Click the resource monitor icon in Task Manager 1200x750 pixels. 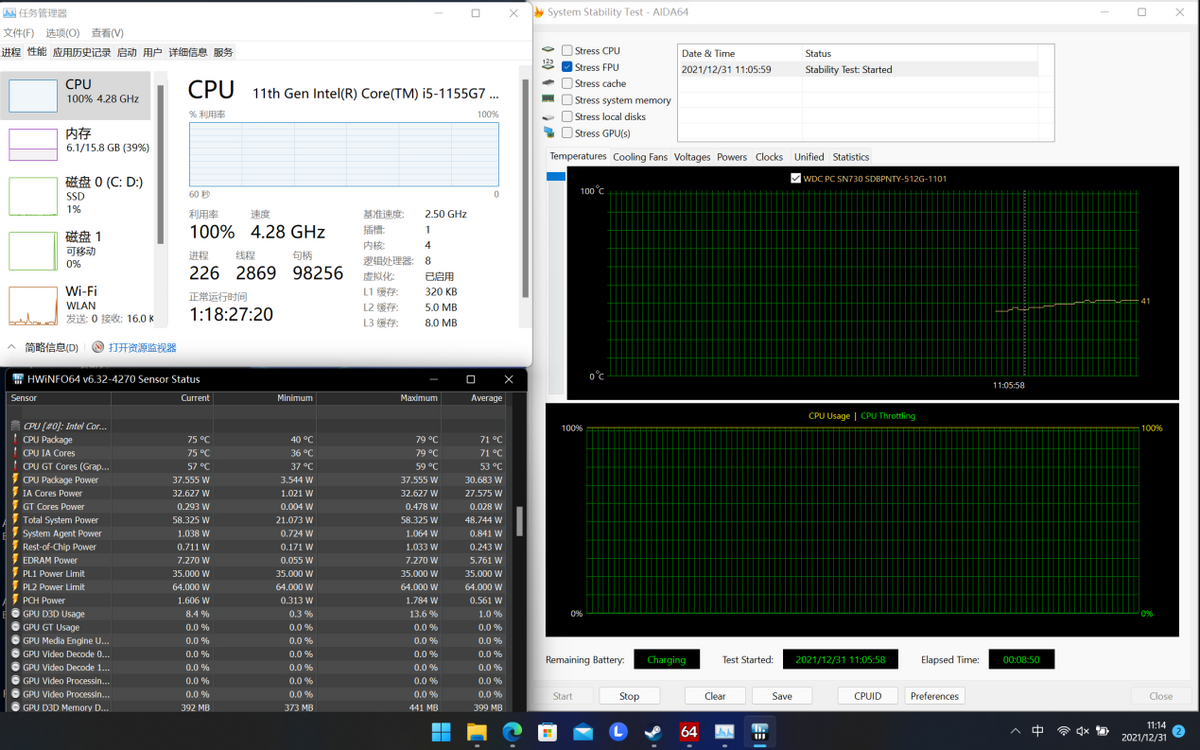pos(98,347)
